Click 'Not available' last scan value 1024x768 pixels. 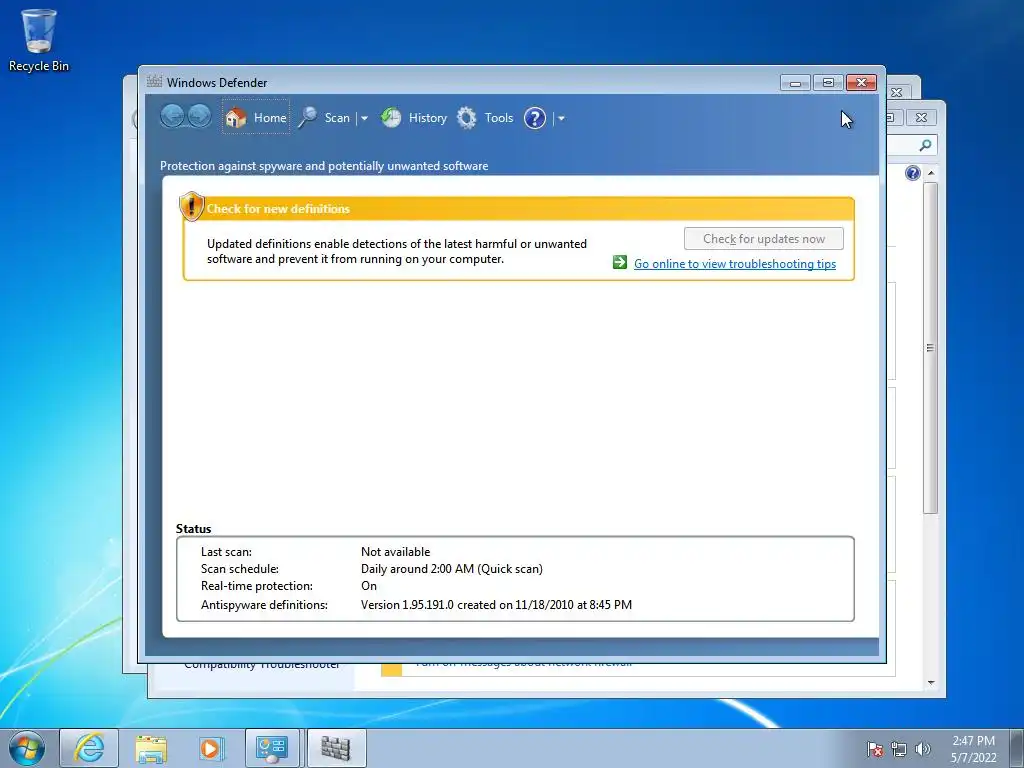395,552
